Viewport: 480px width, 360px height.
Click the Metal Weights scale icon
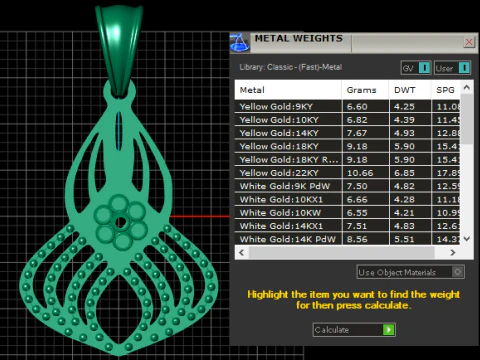point(240,43)
